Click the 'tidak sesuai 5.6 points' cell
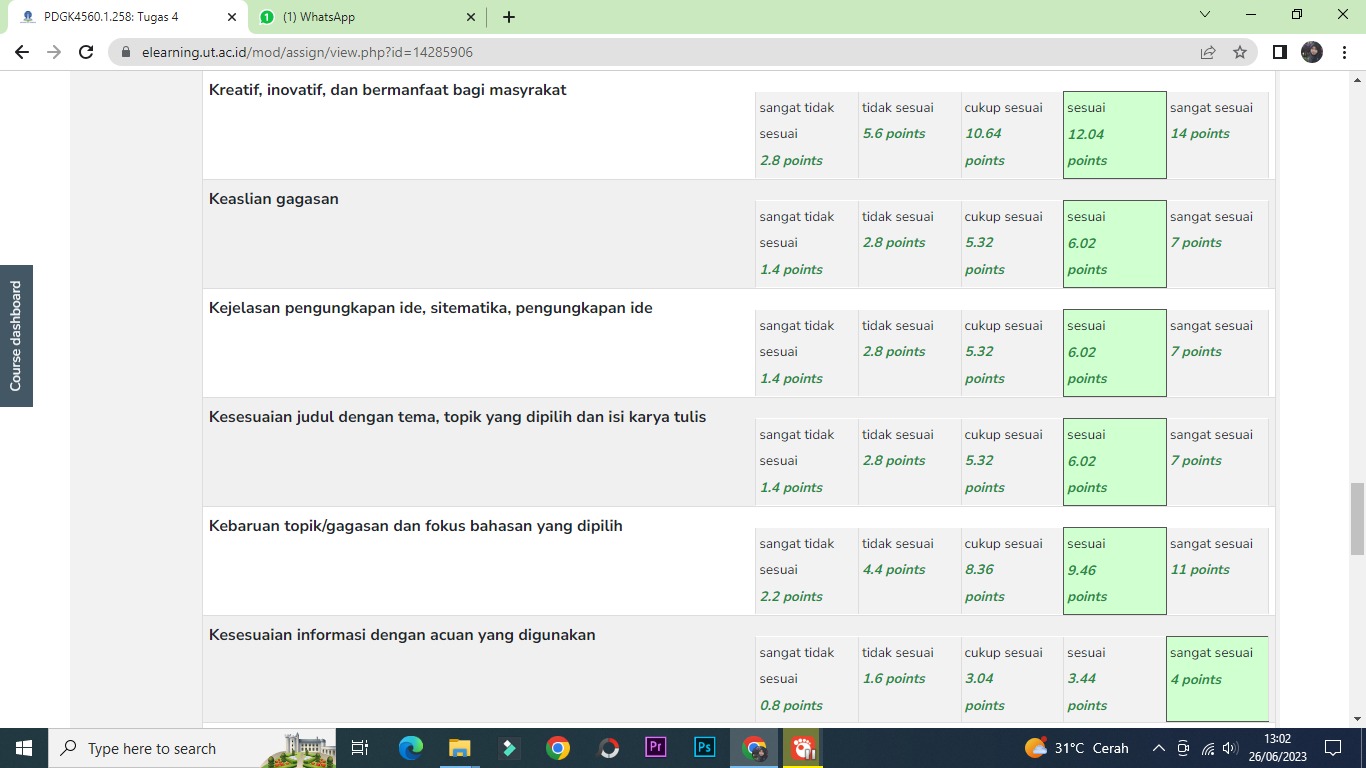 (908, 135)
